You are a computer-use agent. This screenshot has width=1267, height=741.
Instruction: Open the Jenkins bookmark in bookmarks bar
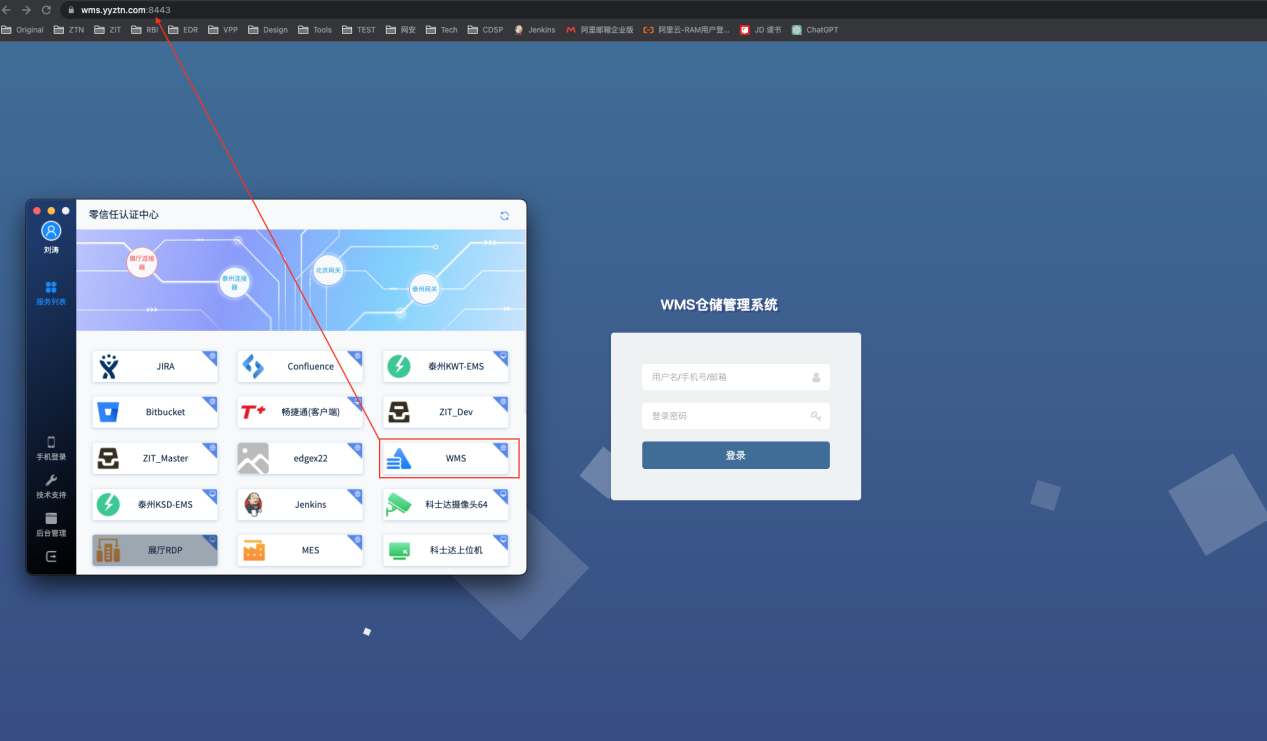point(534,29)
